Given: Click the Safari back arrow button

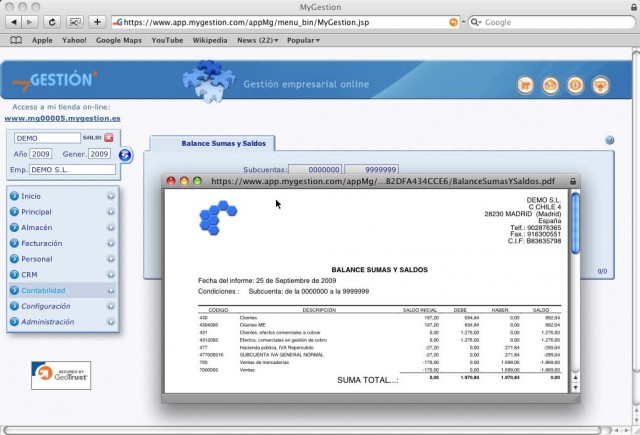Looking at the screenshot, I should point(14,22).
